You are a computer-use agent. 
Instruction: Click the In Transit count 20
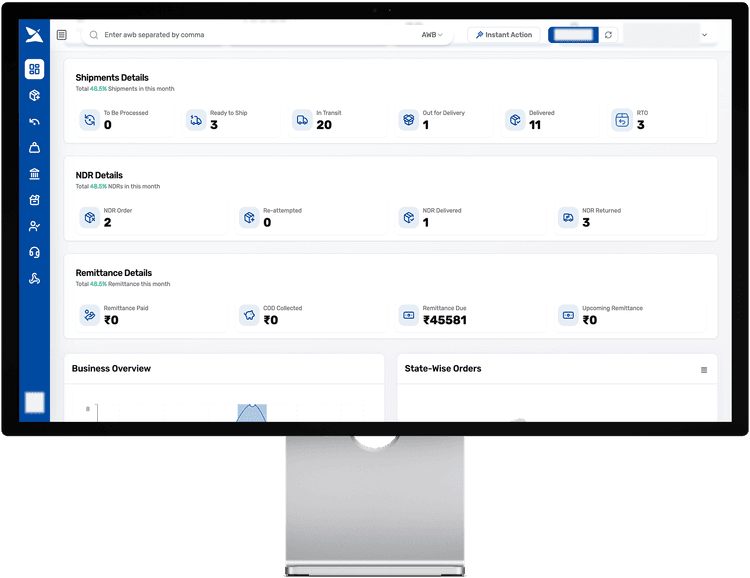324,125
